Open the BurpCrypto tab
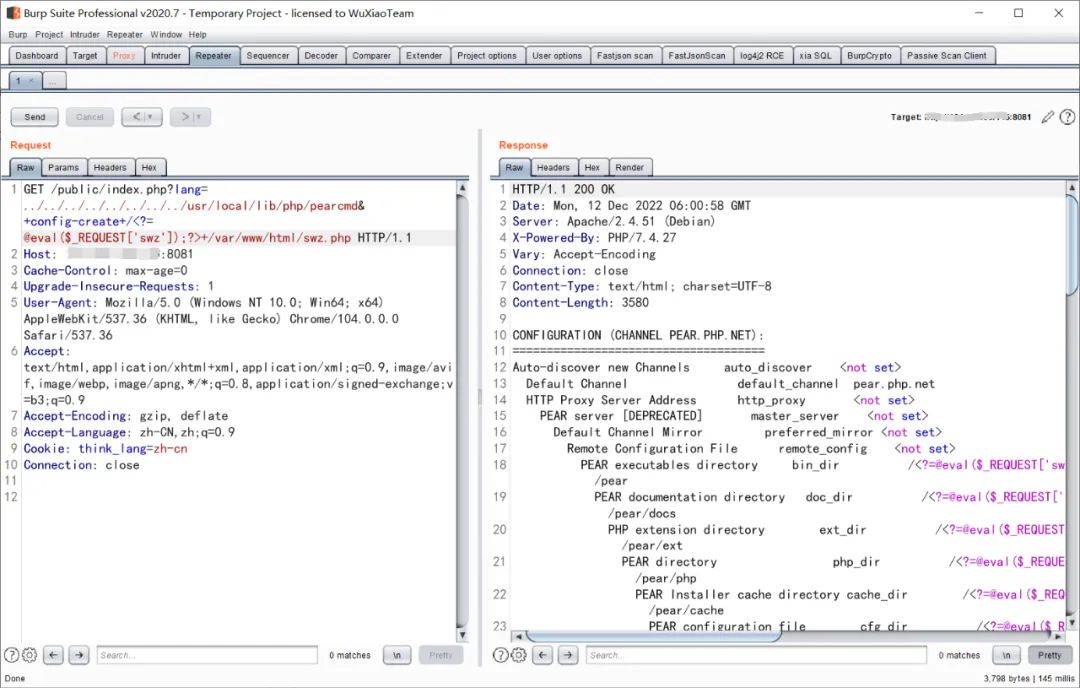1080x688 pixels. point(870,56)
